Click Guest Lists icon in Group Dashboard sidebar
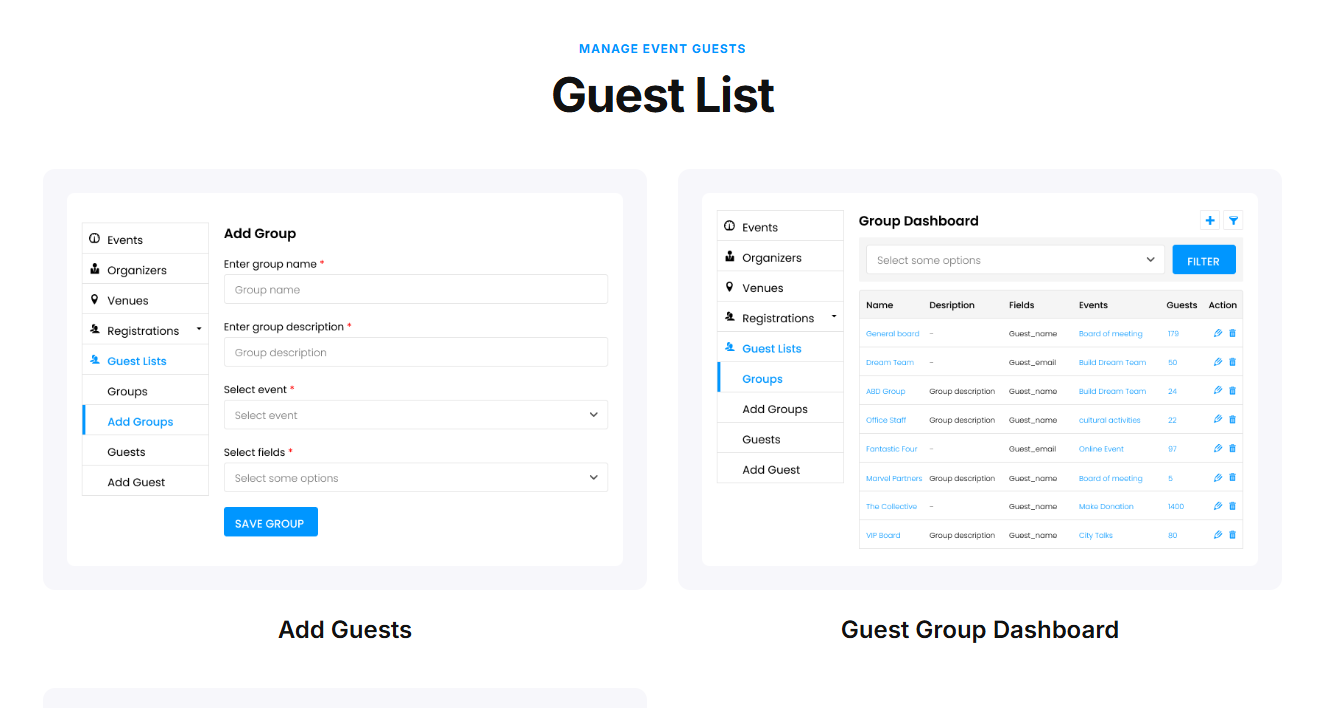Viewport: 1334px width, 708px height. coord(730,347)
